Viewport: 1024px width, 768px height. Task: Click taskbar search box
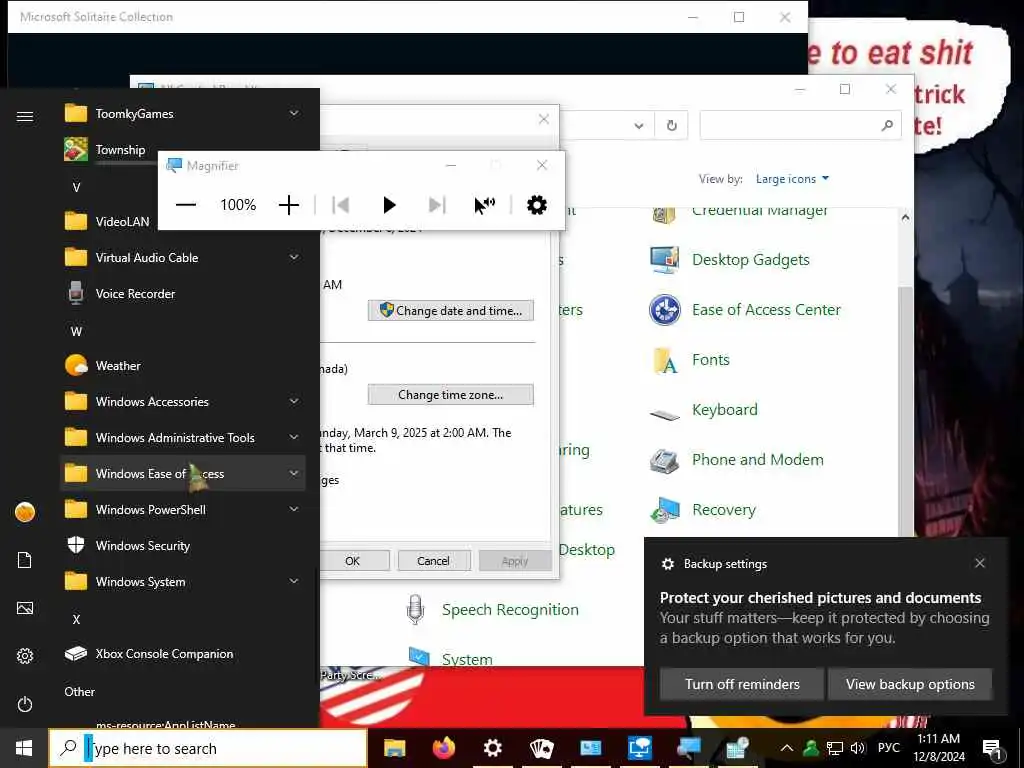[208, 748]
